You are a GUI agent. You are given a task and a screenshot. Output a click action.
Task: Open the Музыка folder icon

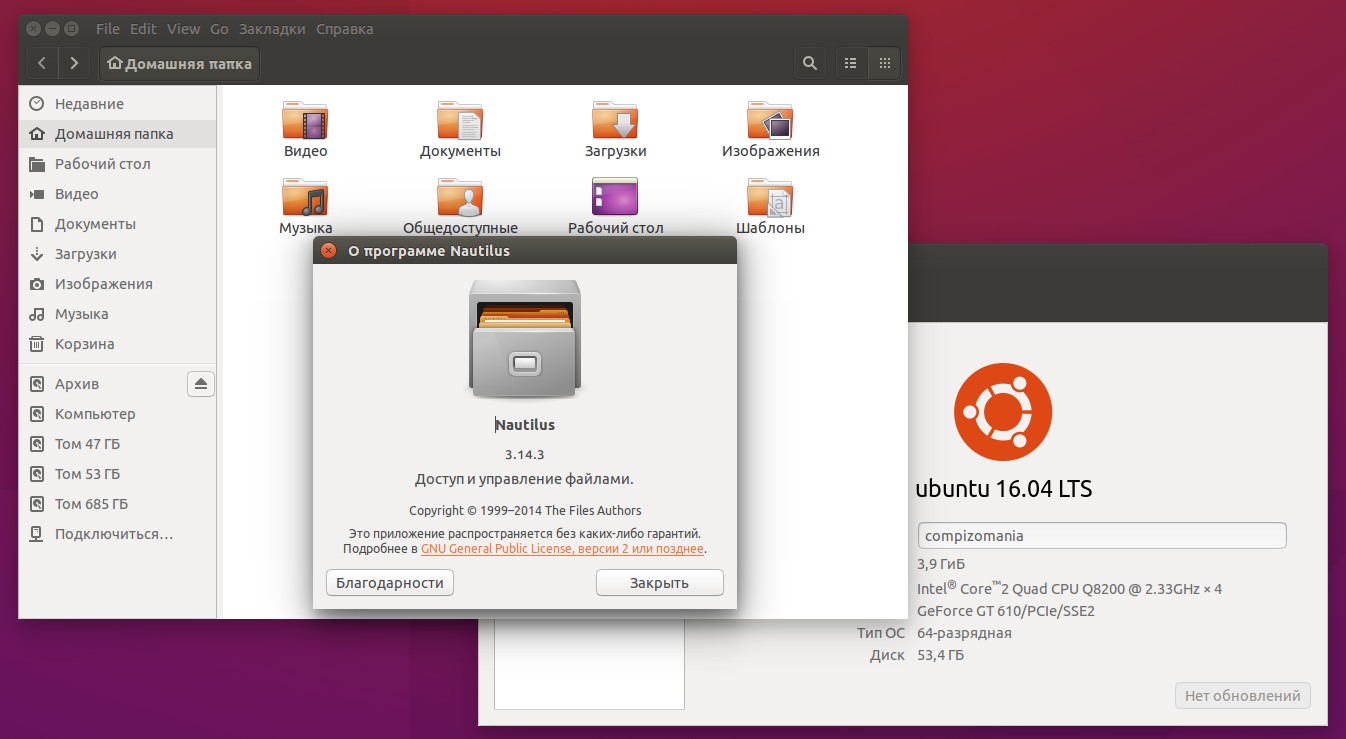(305, 197)
